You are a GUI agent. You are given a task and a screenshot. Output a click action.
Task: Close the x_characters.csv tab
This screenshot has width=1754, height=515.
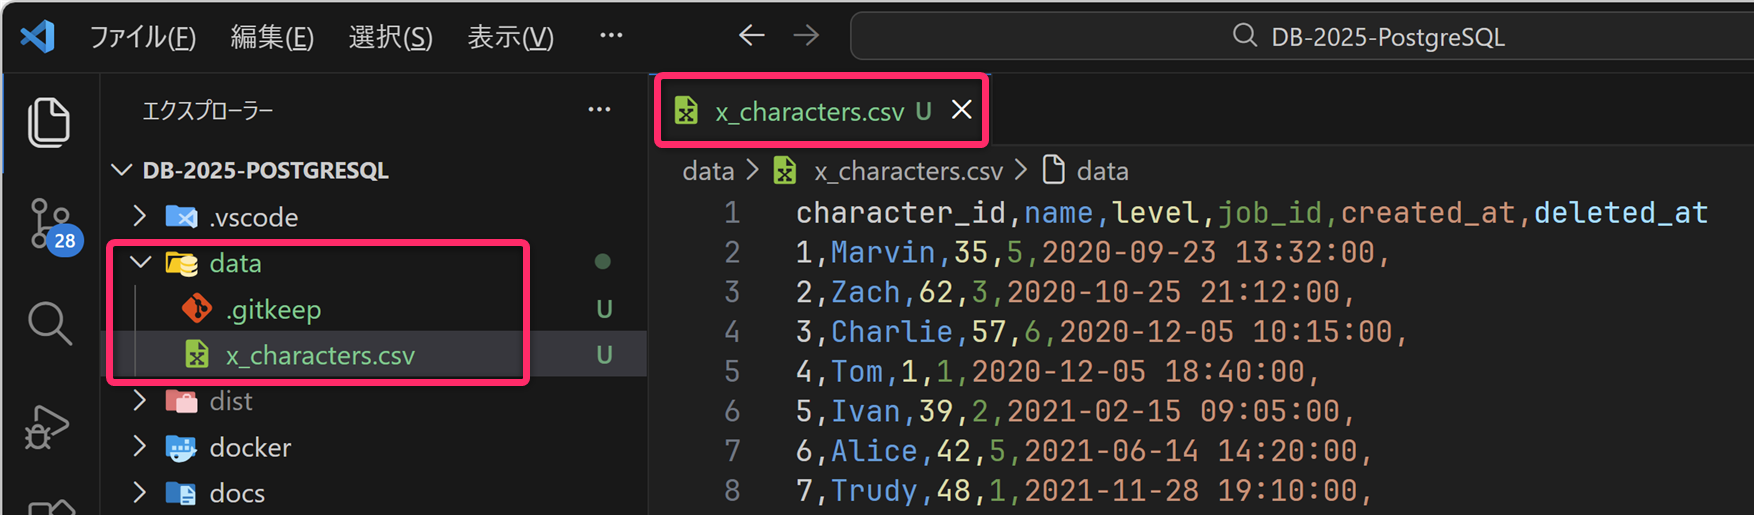pyautogui.click(x=961, y=110)
